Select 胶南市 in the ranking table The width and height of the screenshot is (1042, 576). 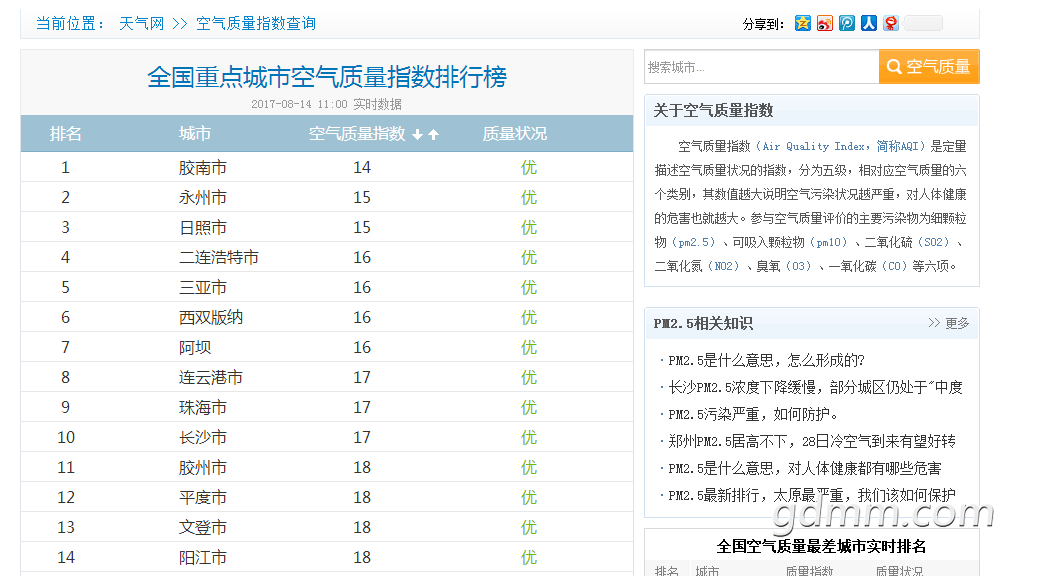click(203, 167)
